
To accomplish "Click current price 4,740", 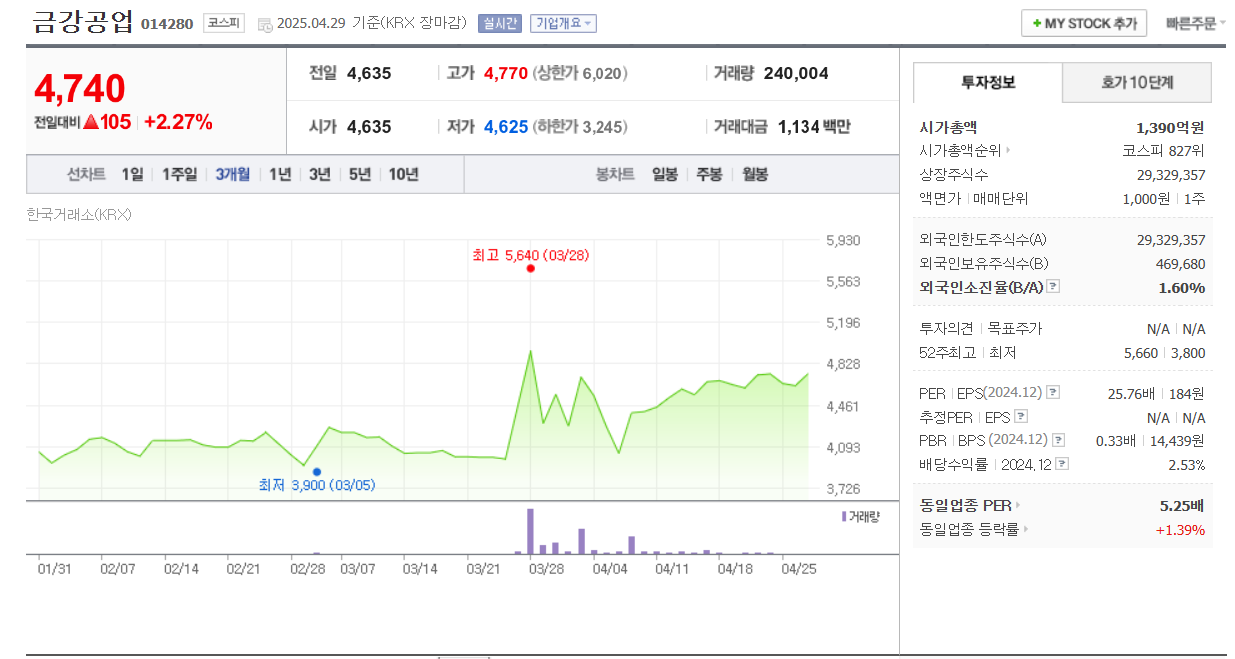I will [80, 89].
